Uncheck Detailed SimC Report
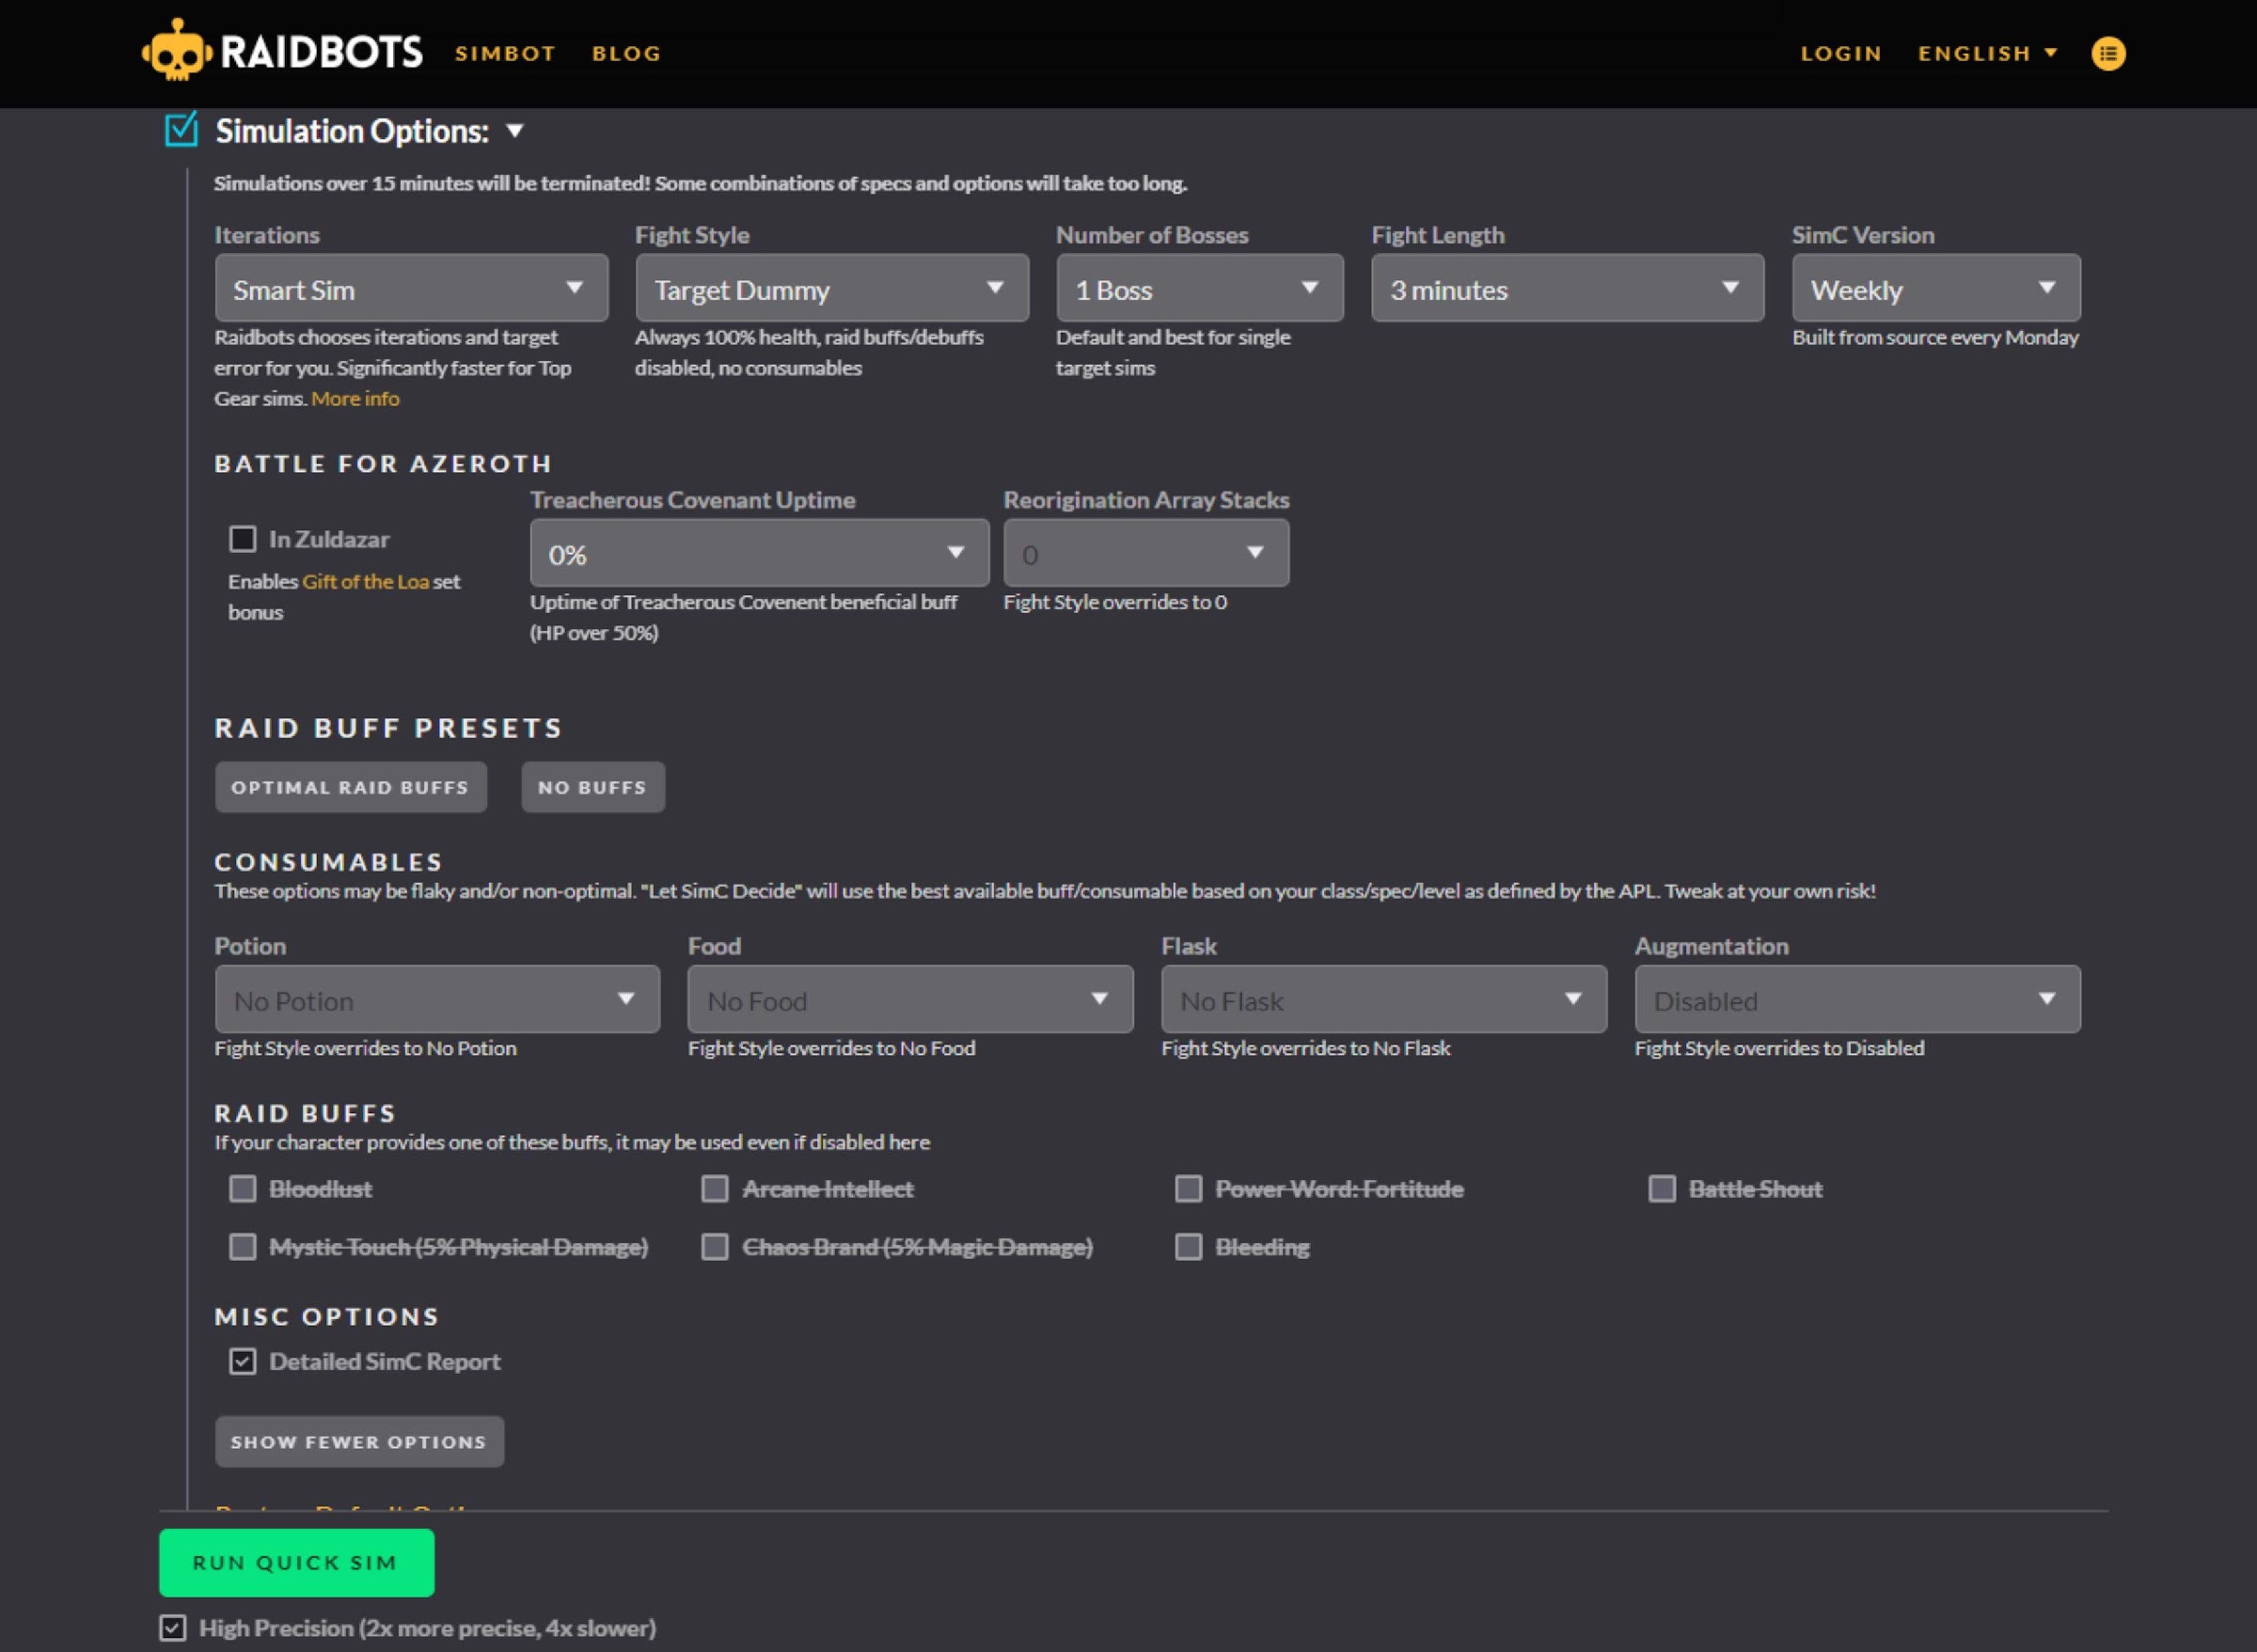Viewport: 2257px width, 1652px height. point(242,1361)
